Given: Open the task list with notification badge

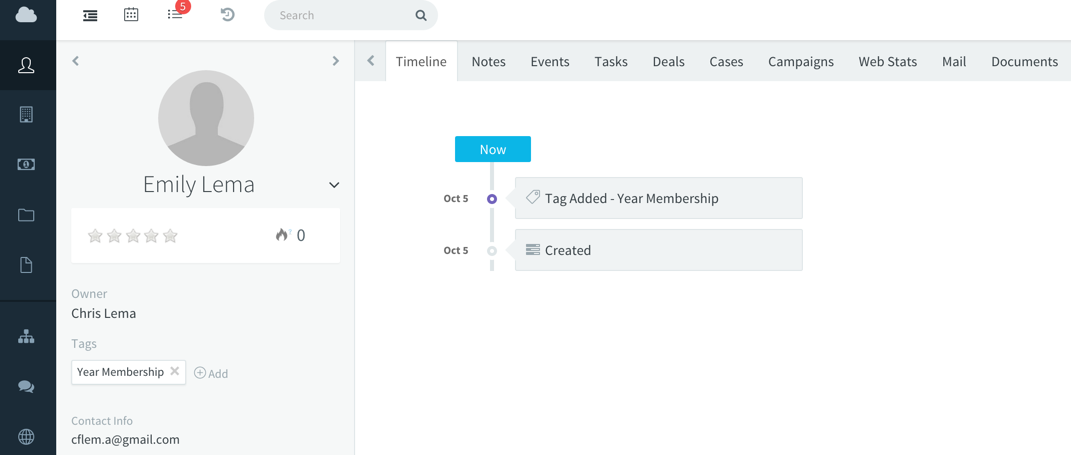Looking at the screenshot, I should 175,15.
